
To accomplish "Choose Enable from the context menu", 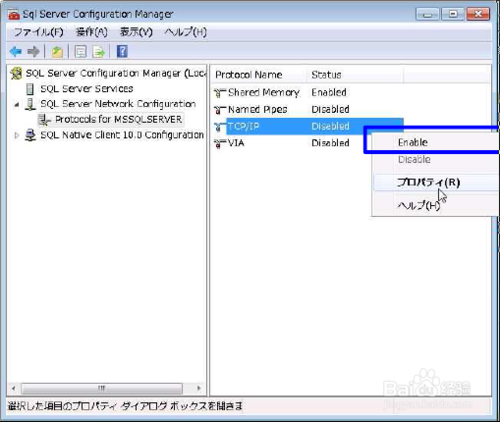I will coord(435,142).
